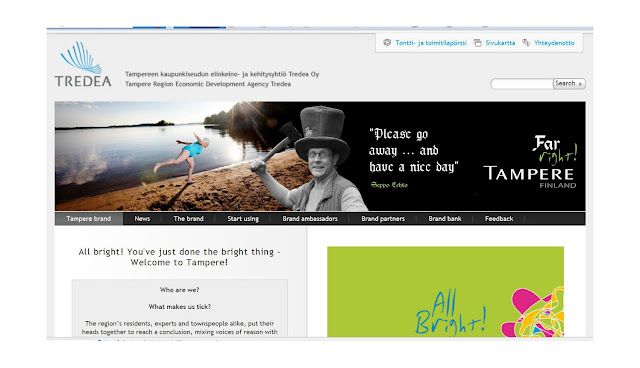Click the All Bright! green image
Image resolution: width=640 pixels, height=368 pixels.
445,292
